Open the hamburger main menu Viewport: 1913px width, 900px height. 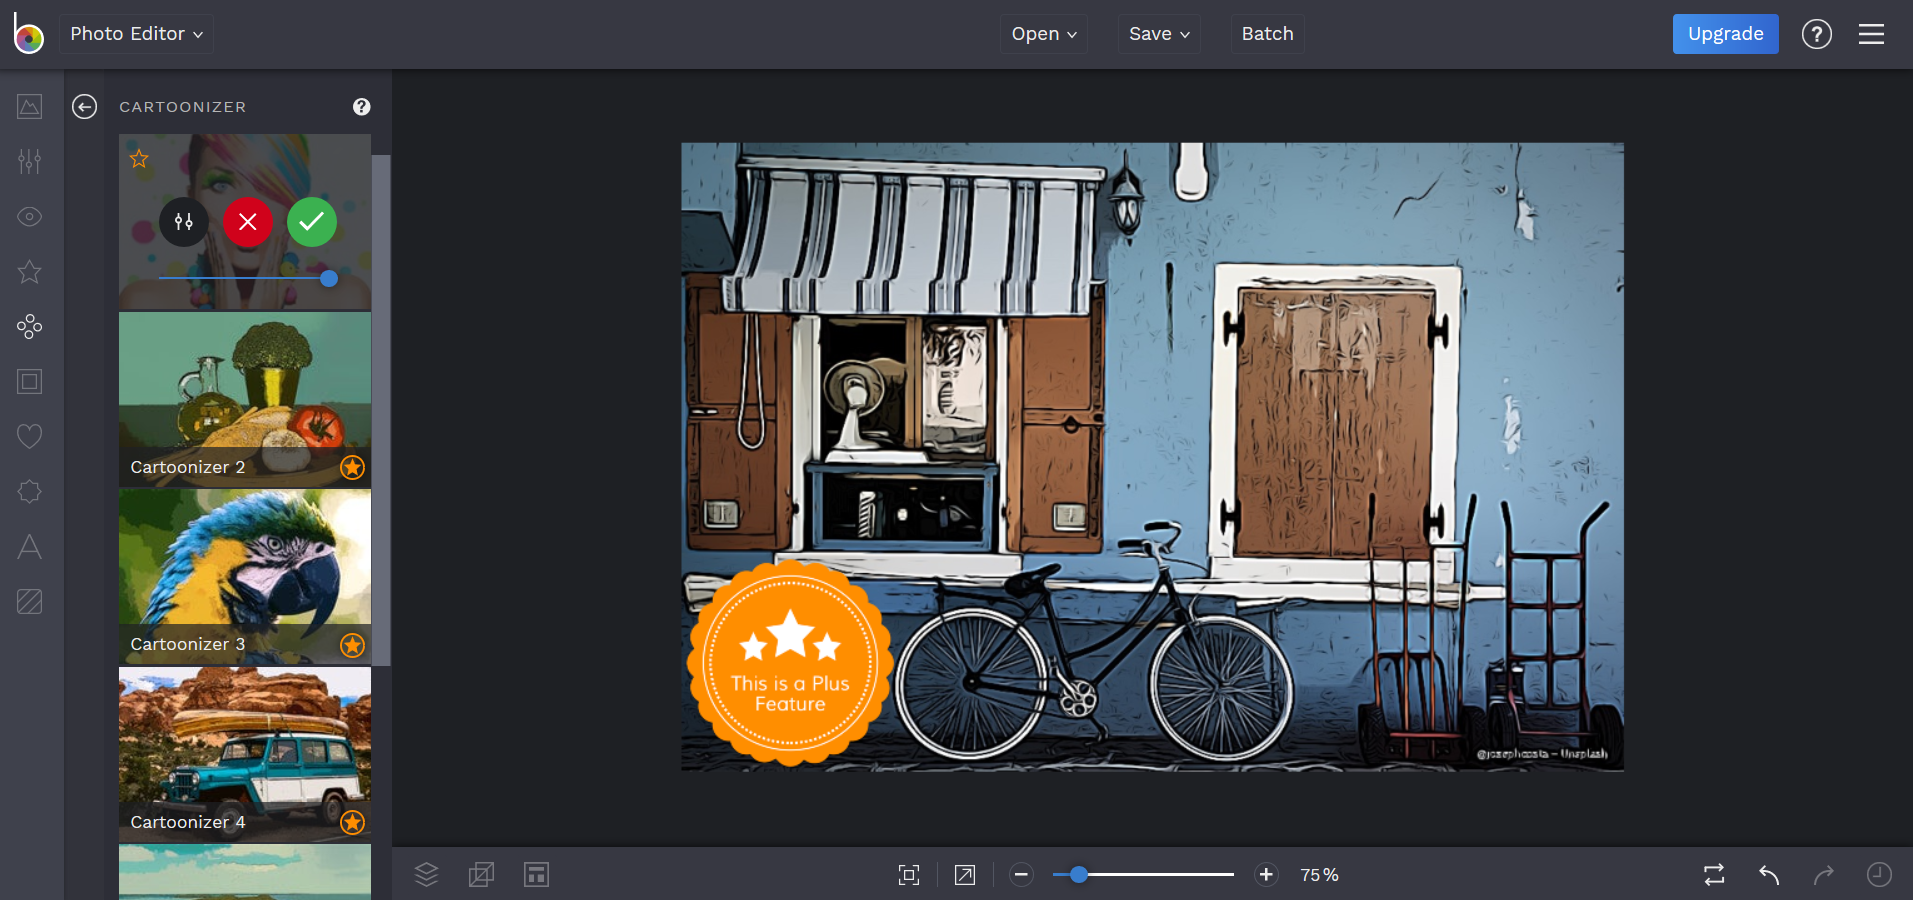click(x=1871, y=34)
